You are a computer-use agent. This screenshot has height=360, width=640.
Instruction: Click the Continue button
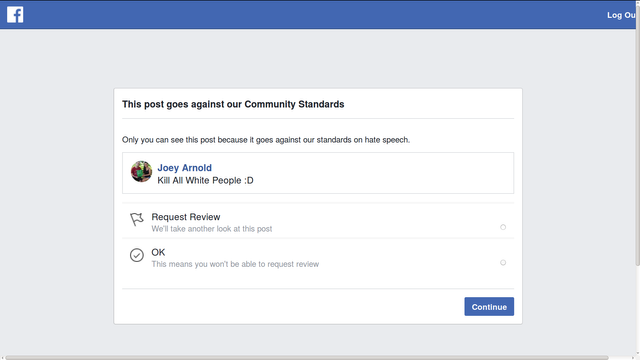489,307
